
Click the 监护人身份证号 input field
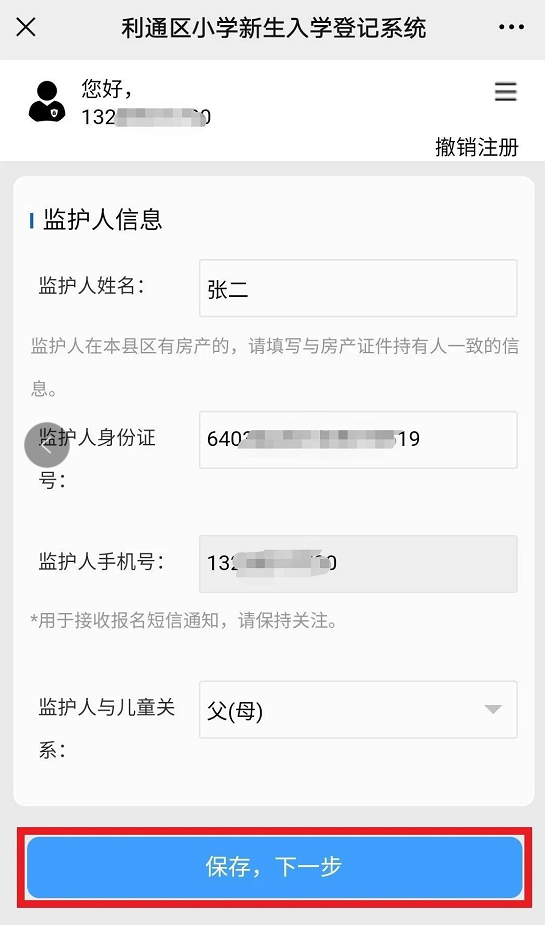358,440
